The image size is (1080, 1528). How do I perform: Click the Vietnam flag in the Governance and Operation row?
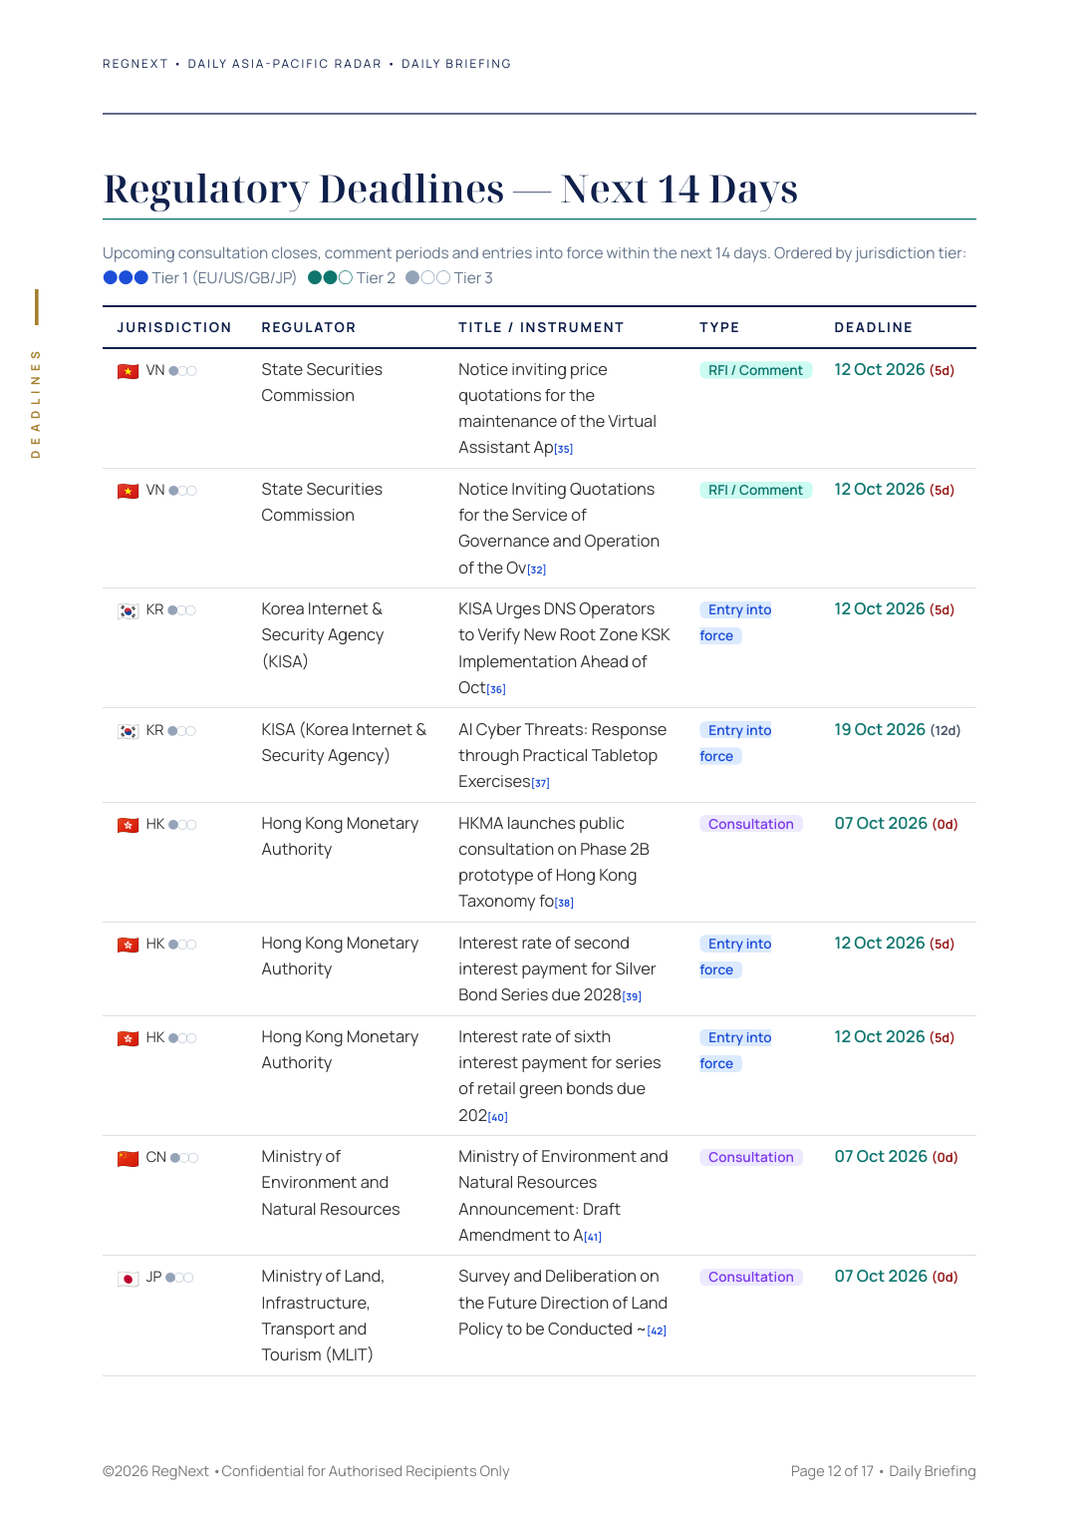[x=128, y=491]
